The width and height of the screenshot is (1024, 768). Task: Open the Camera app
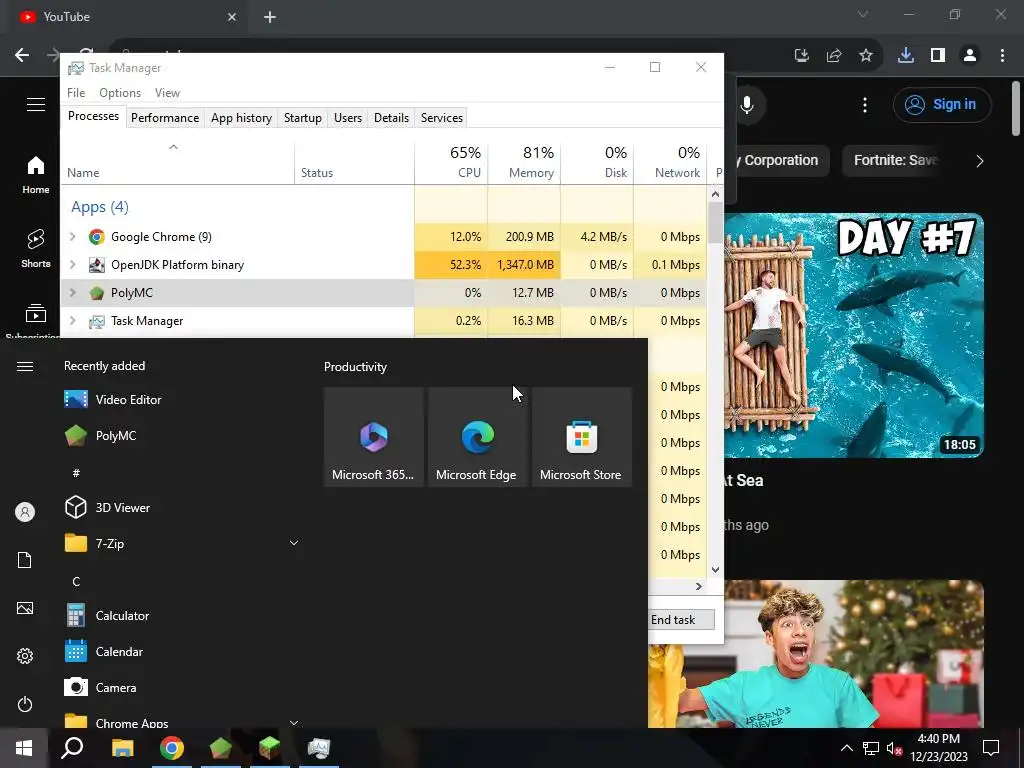click(x=103, y=688)
